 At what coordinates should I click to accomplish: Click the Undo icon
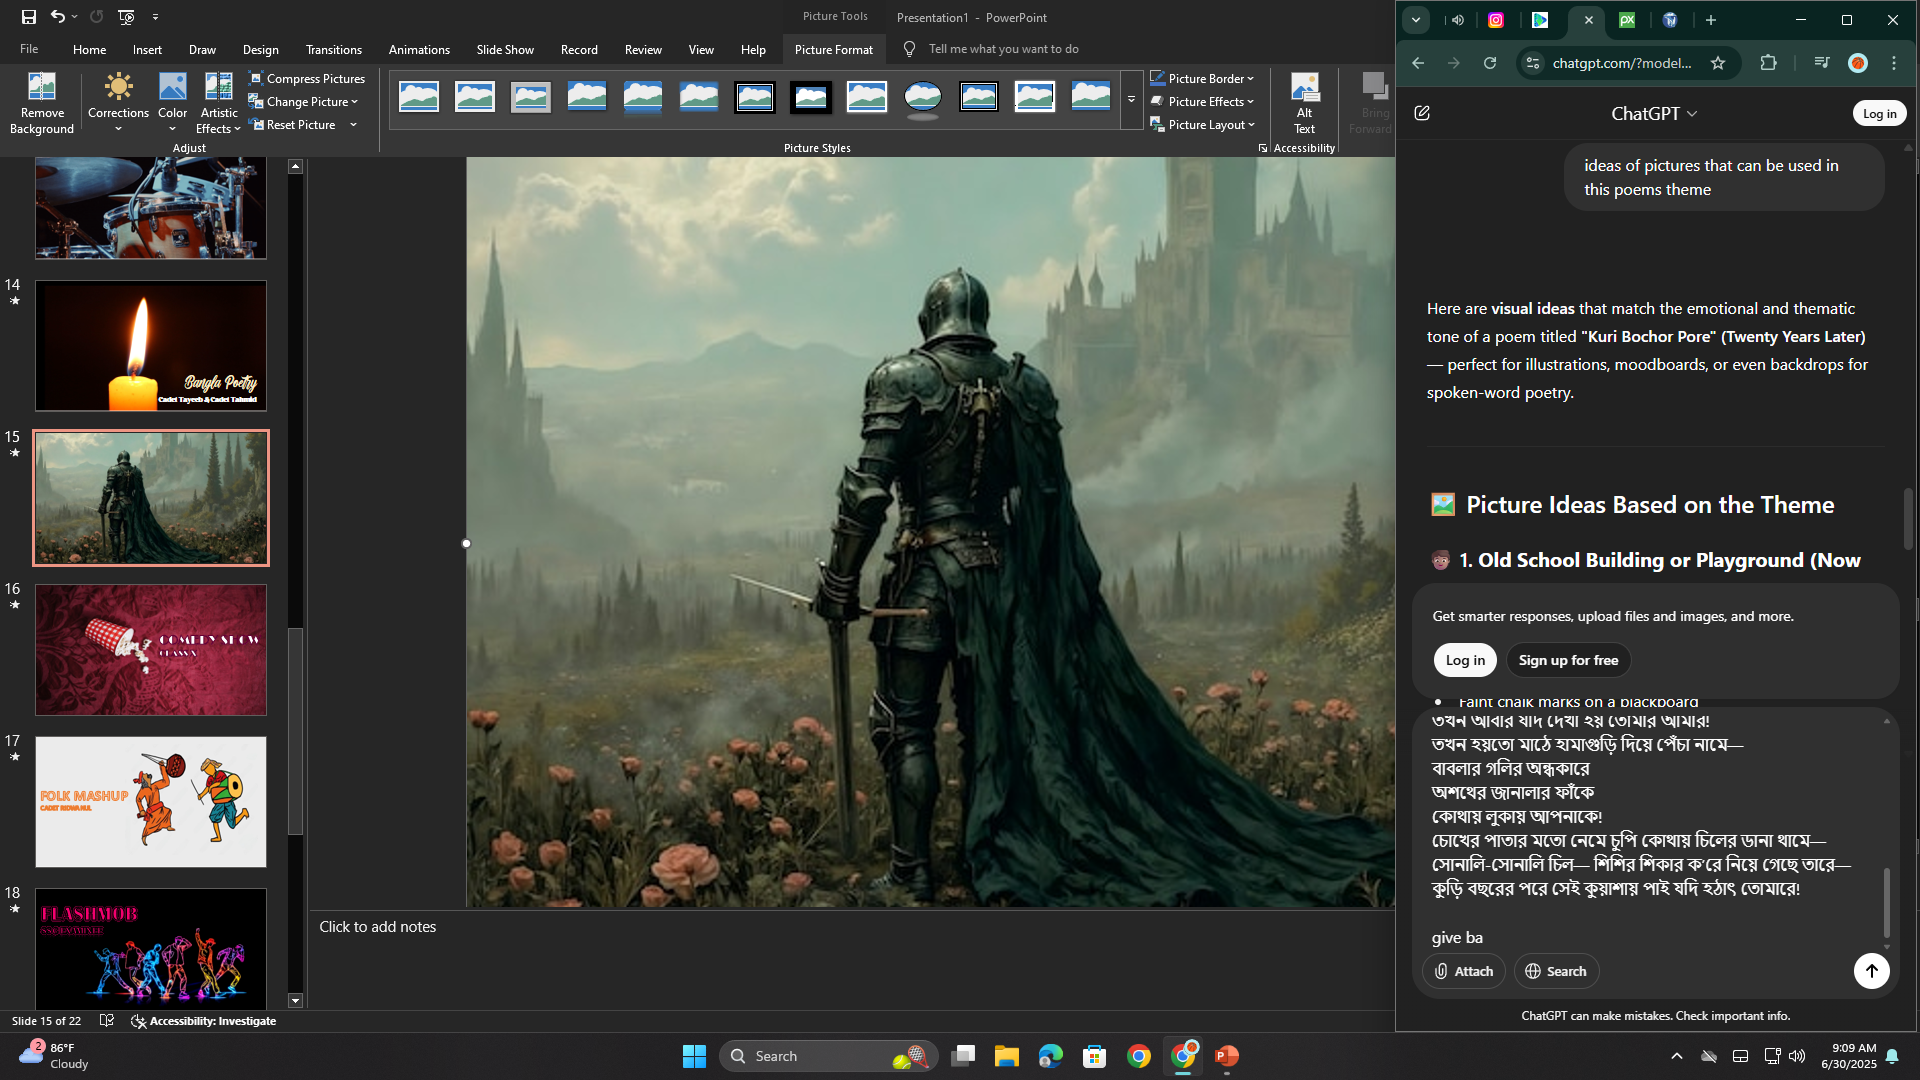click(58, 17)
